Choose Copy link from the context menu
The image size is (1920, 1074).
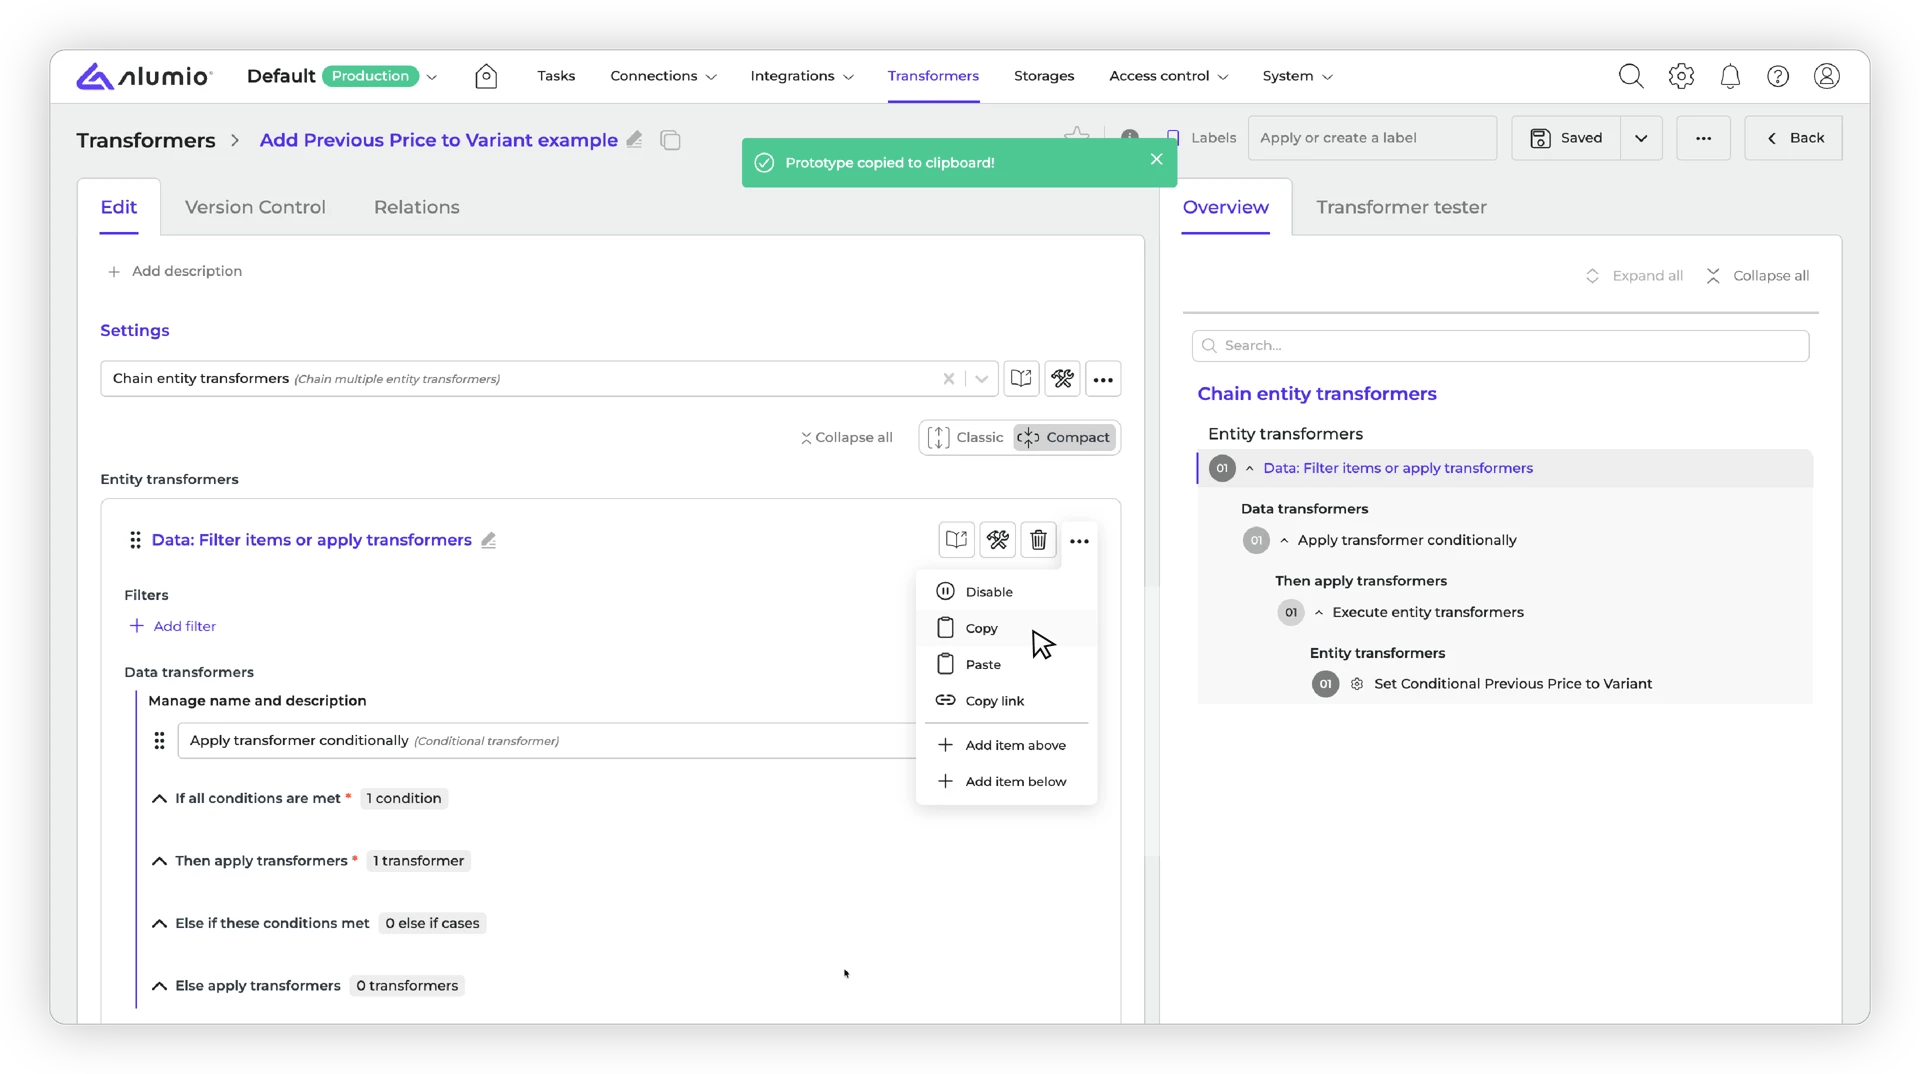pos(1006,701)
